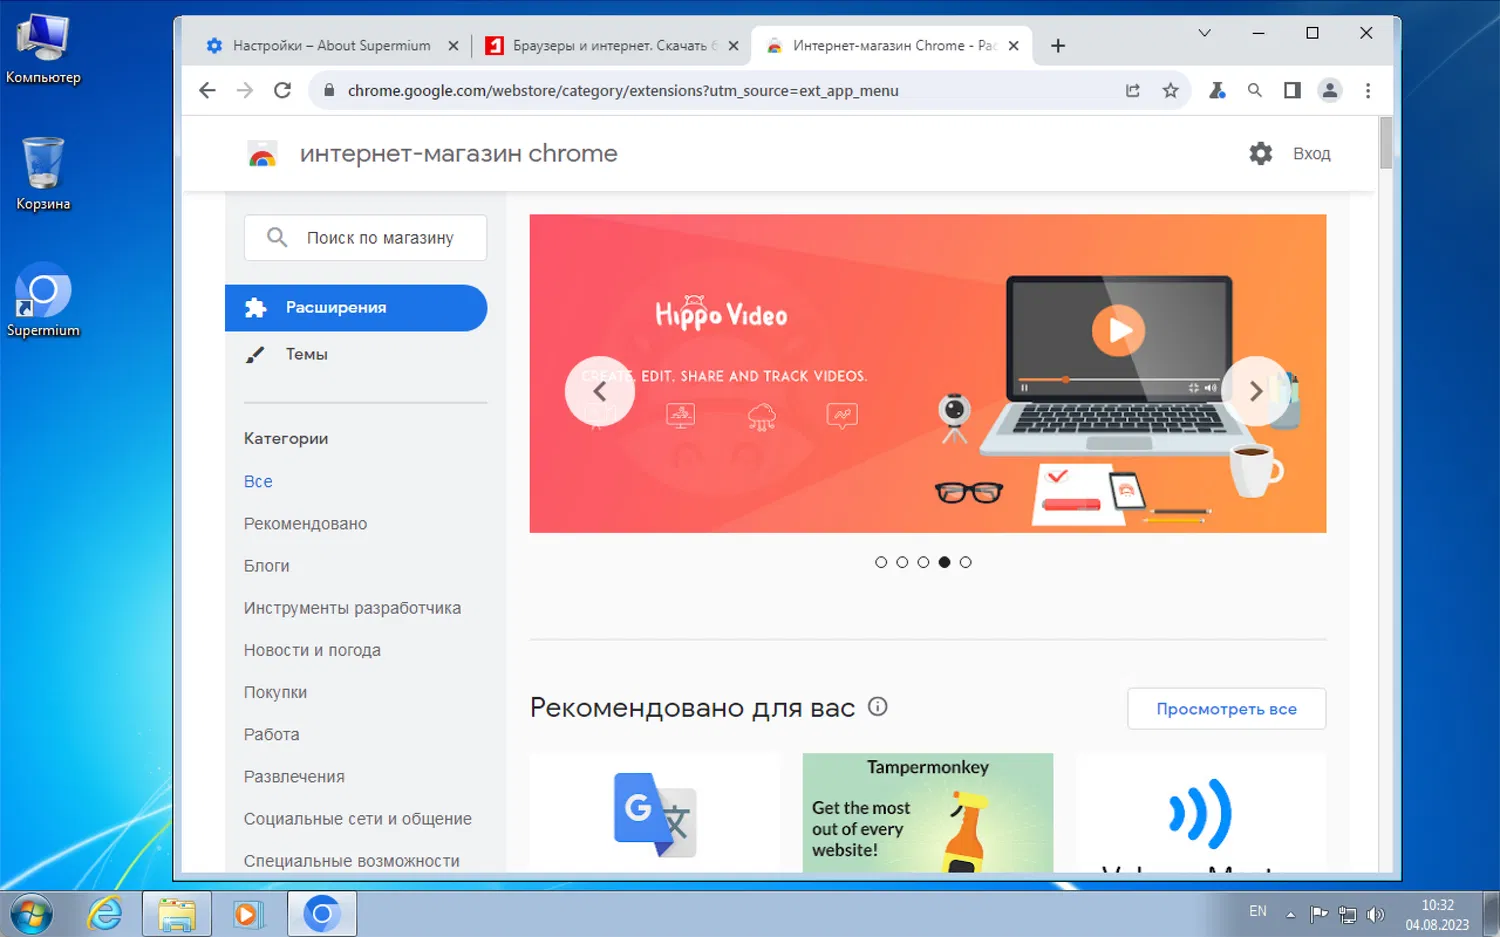The height and width of the screenshot is (937, 1500).
Task: Open the Action Center flag icon
Action: [1319, 914]
